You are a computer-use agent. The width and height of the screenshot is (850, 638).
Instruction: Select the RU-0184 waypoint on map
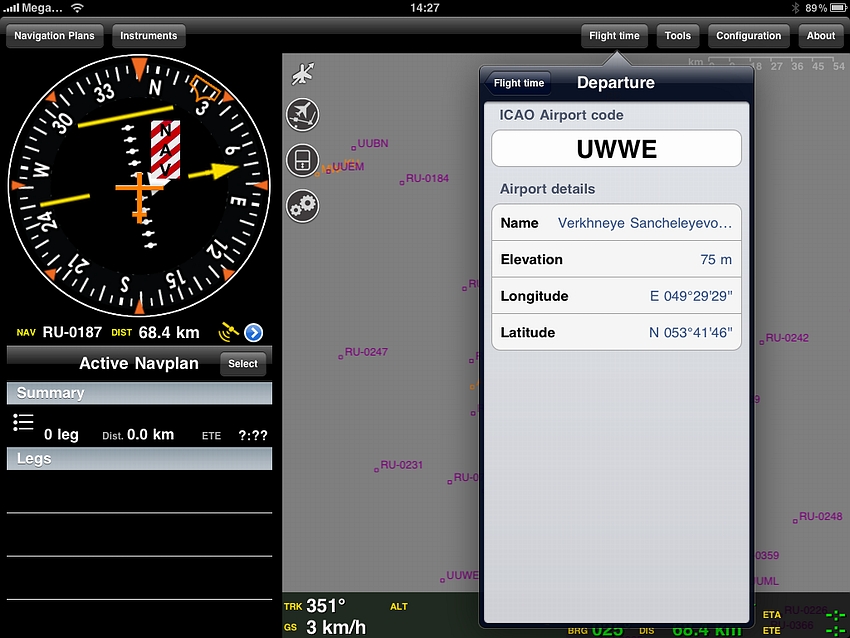[424, 179]
